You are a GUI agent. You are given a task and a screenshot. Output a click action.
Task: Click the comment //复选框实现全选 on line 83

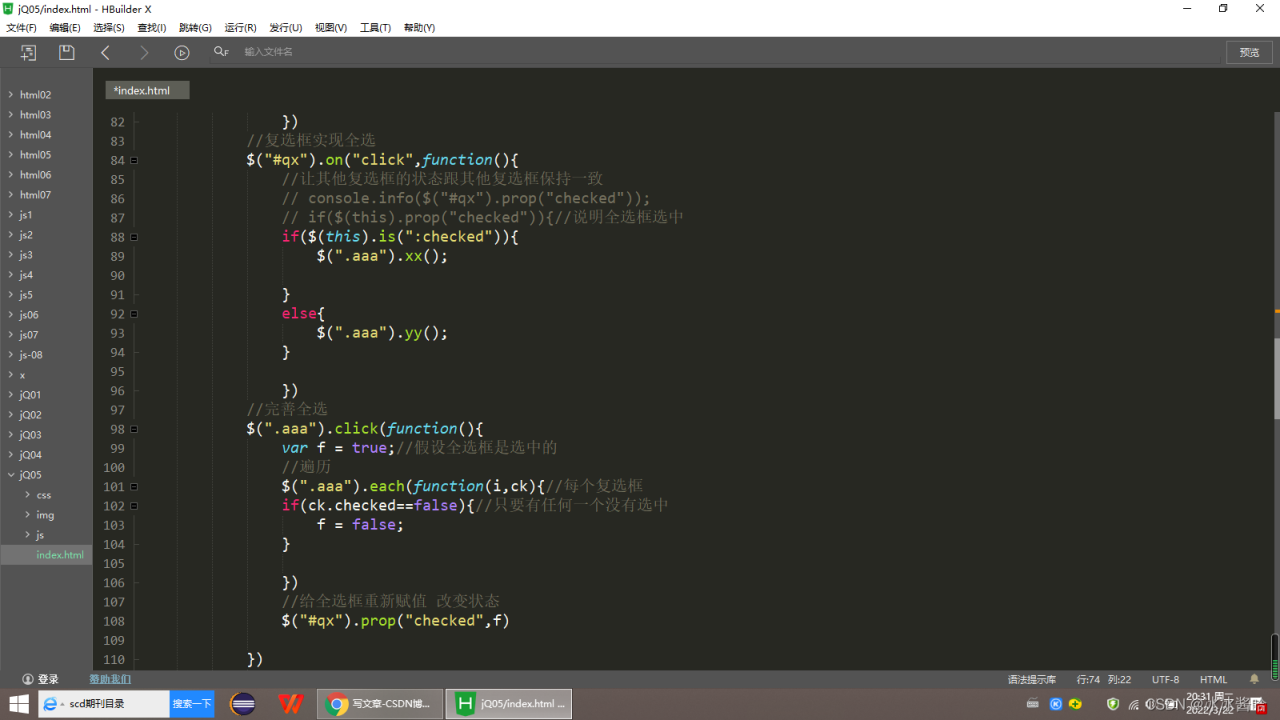point(311,140)
